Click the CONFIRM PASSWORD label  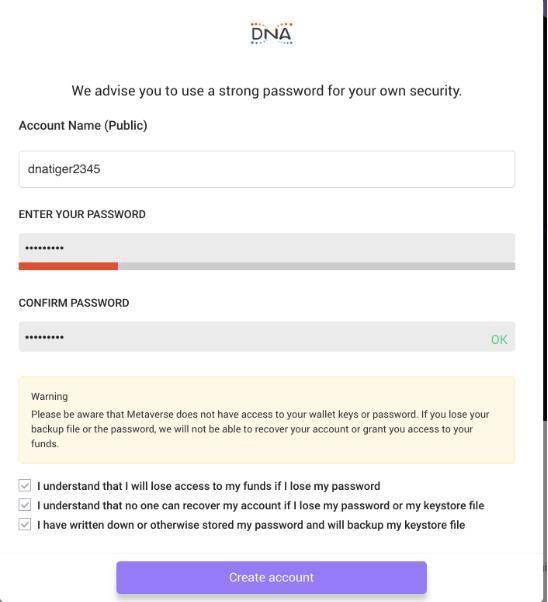point(74,303)
